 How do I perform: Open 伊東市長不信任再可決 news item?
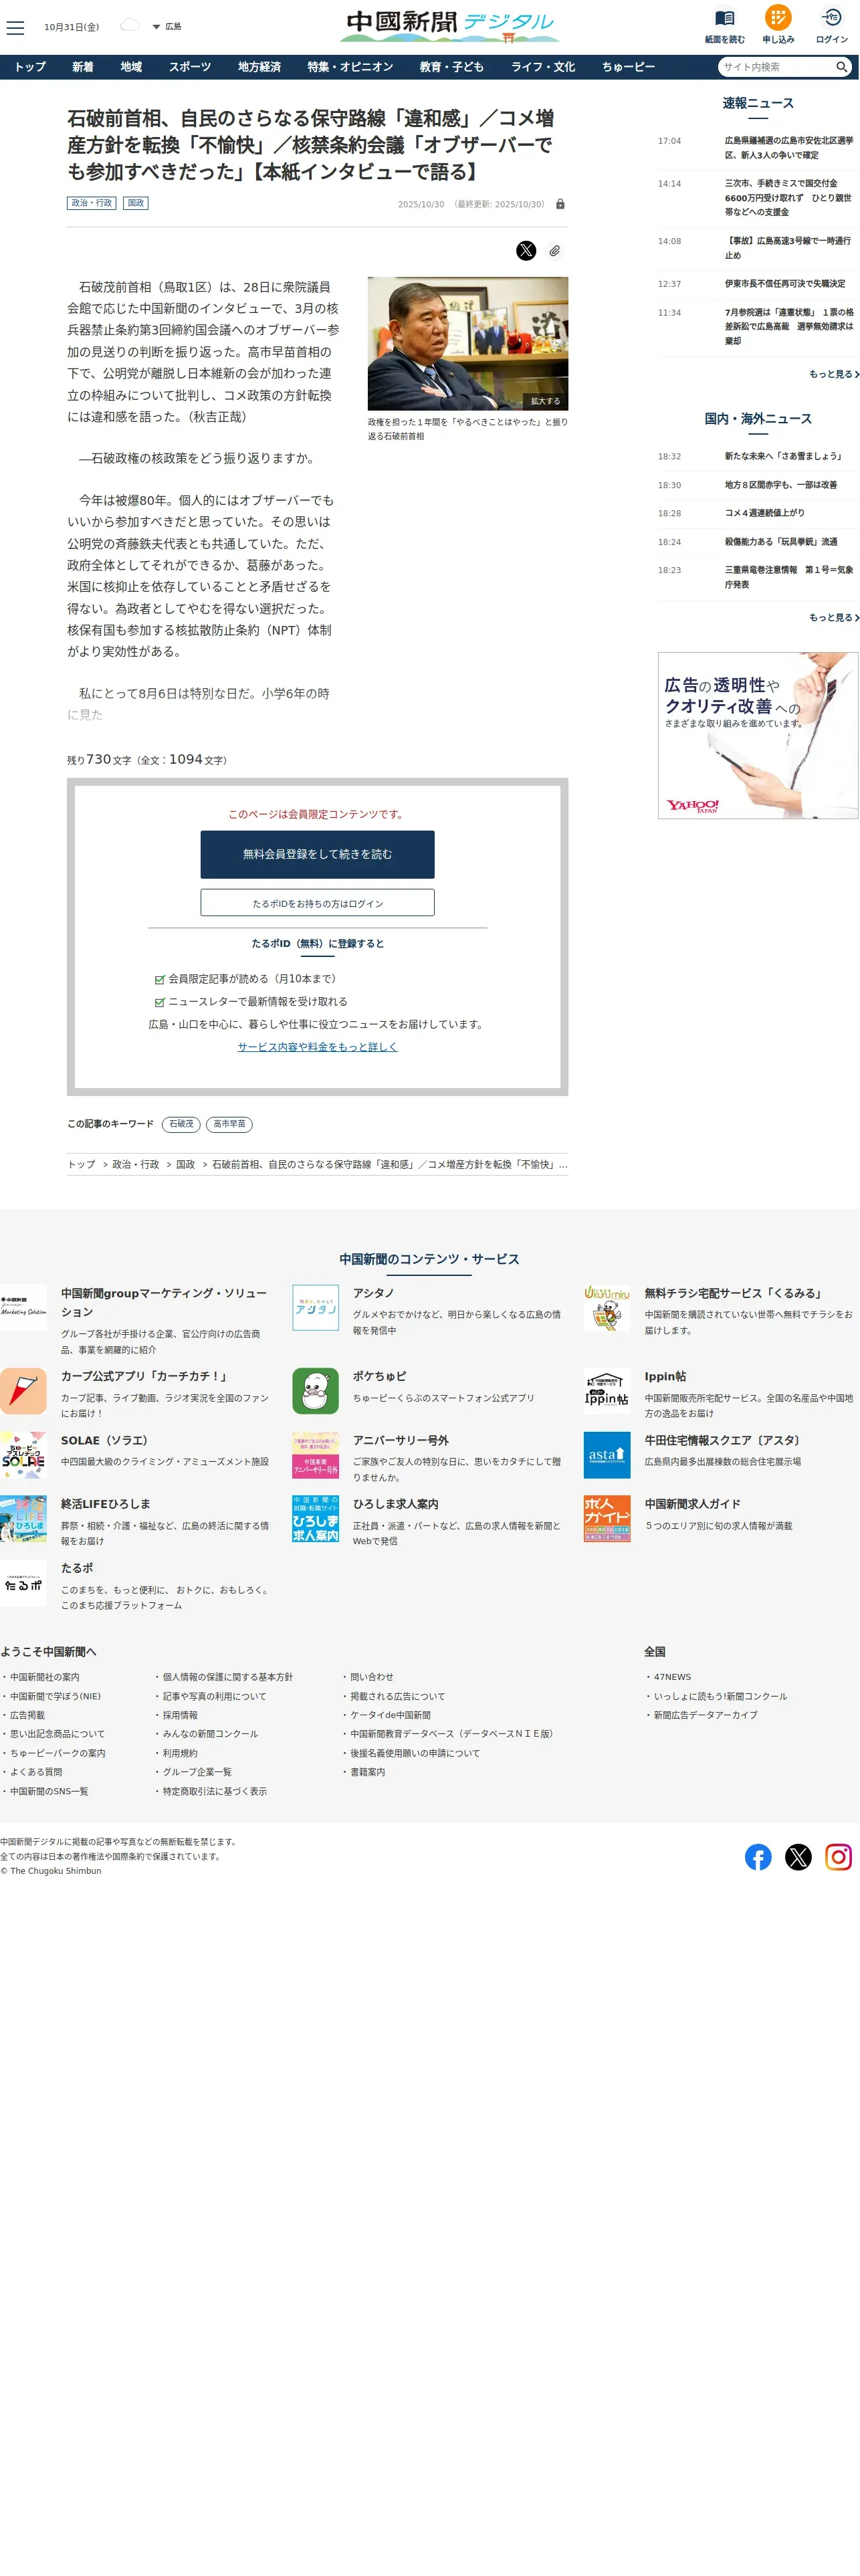pos(785,284)
